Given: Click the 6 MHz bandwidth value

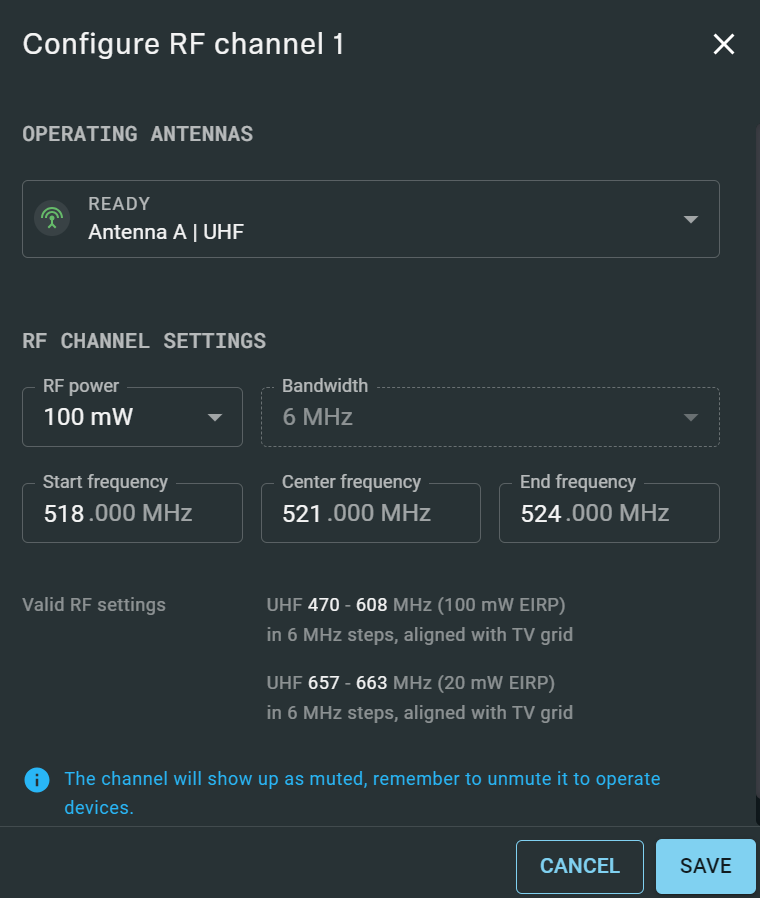Looking at the screenshot, I should (318, 417).
